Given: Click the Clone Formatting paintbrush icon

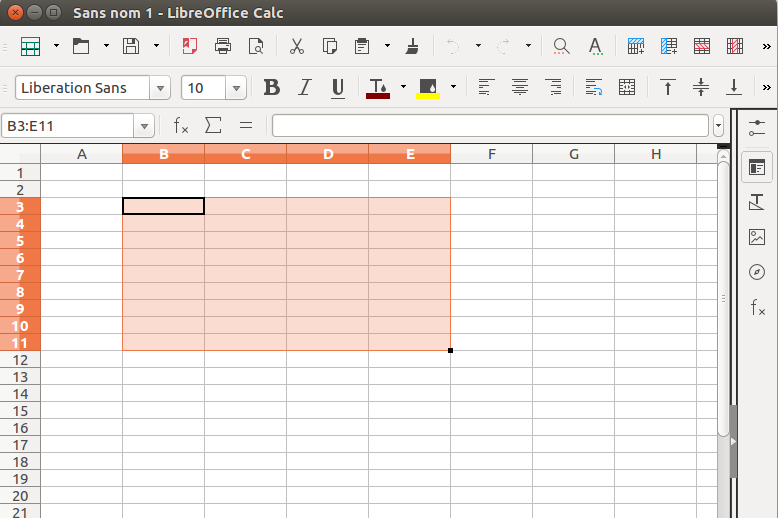Looking at the screenshot, I should click(x=412, y=46).
